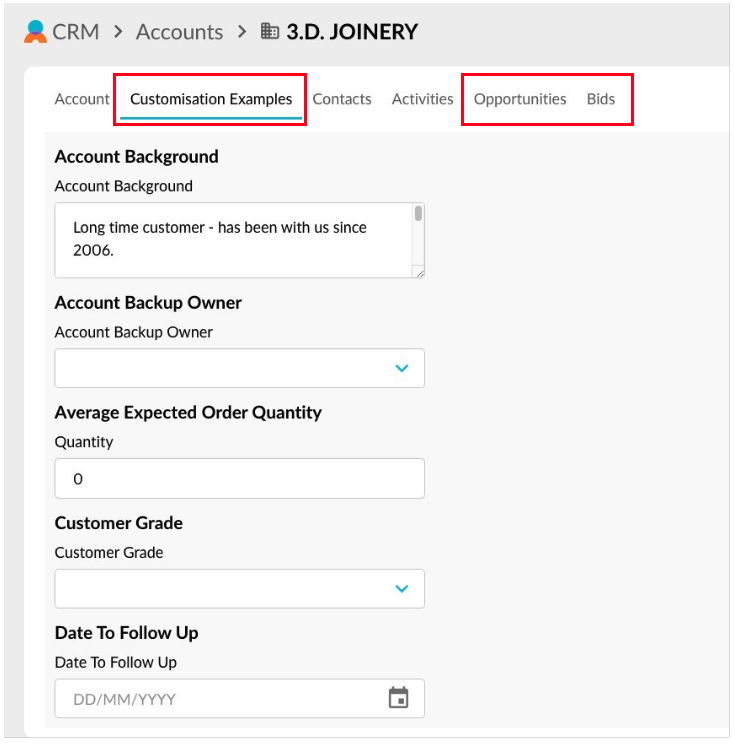Click the building icon beside 3.D. JOINERY
This screenshot has height=744, width=735.
coord(269,31)
